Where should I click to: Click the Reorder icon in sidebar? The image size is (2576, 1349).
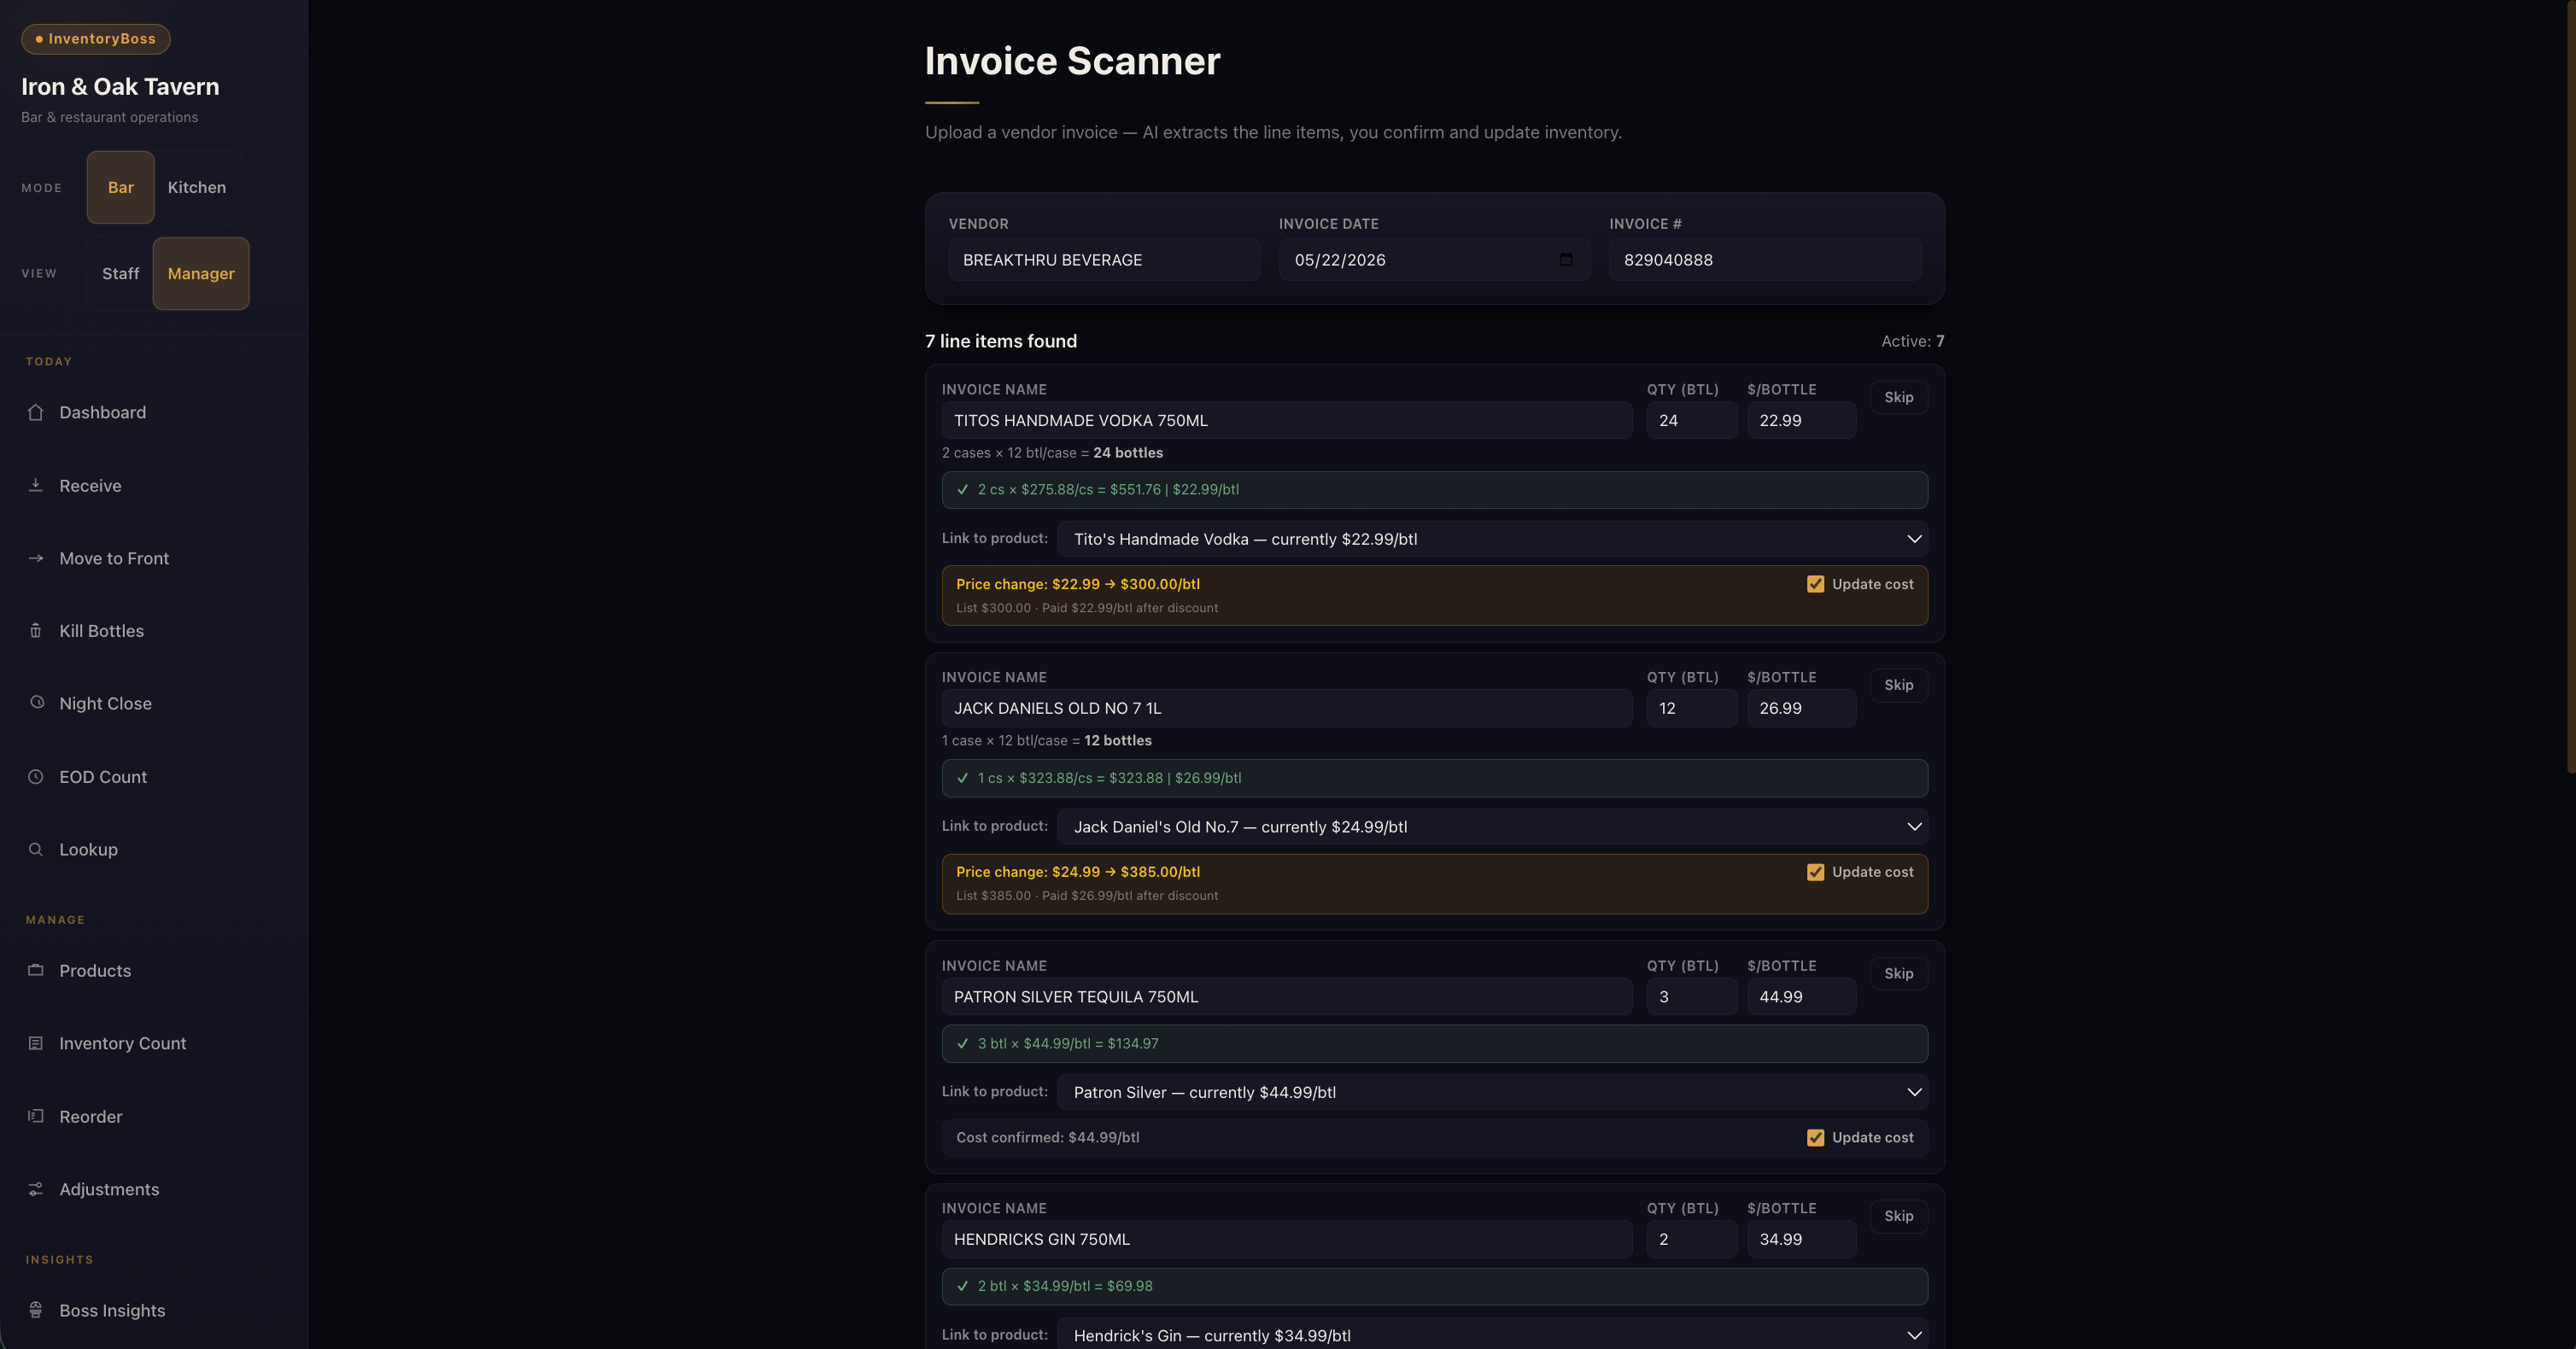36,1116
